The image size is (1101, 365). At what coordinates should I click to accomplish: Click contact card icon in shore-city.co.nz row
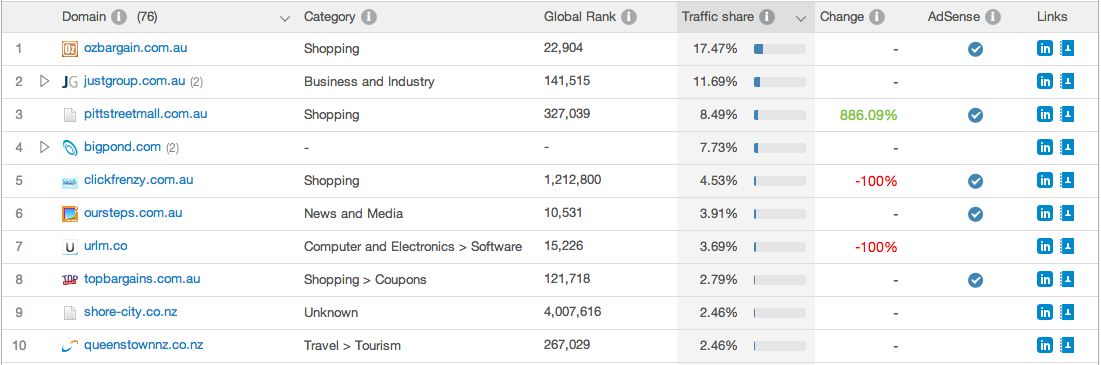pos(1067,312)
